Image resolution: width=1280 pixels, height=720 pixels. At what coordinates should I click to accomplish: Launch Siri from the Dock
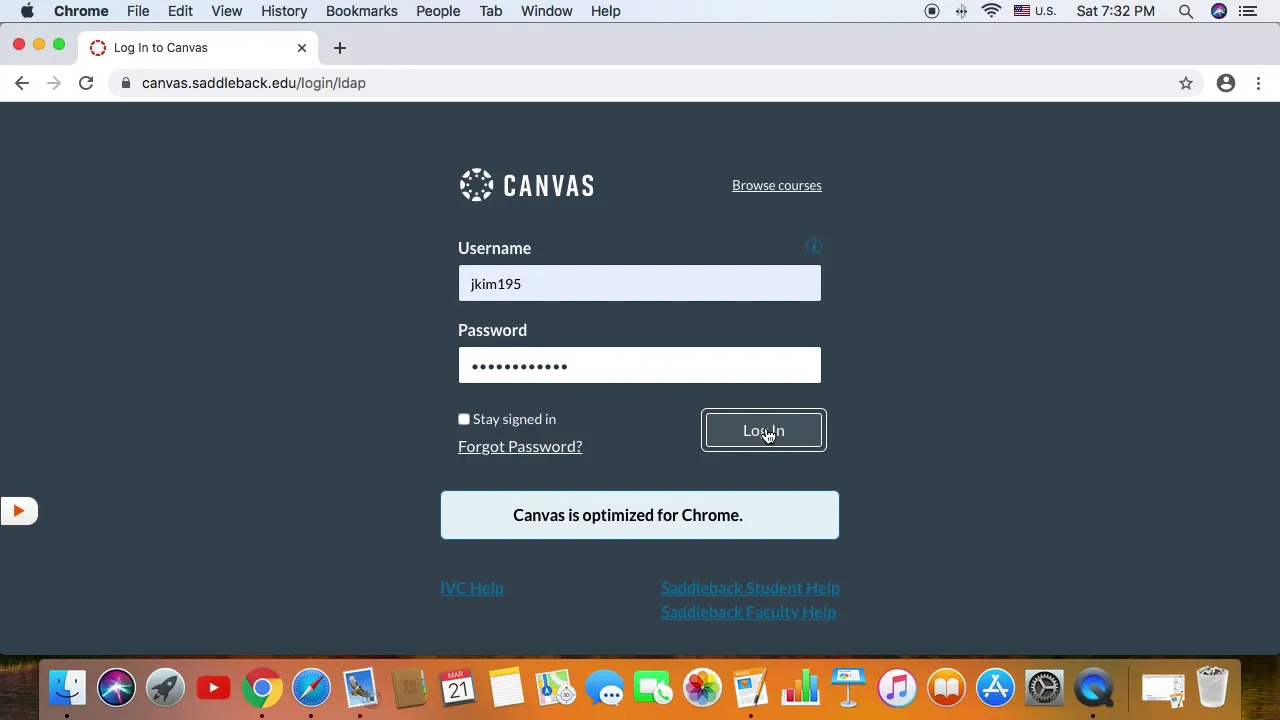click(116, 688)
